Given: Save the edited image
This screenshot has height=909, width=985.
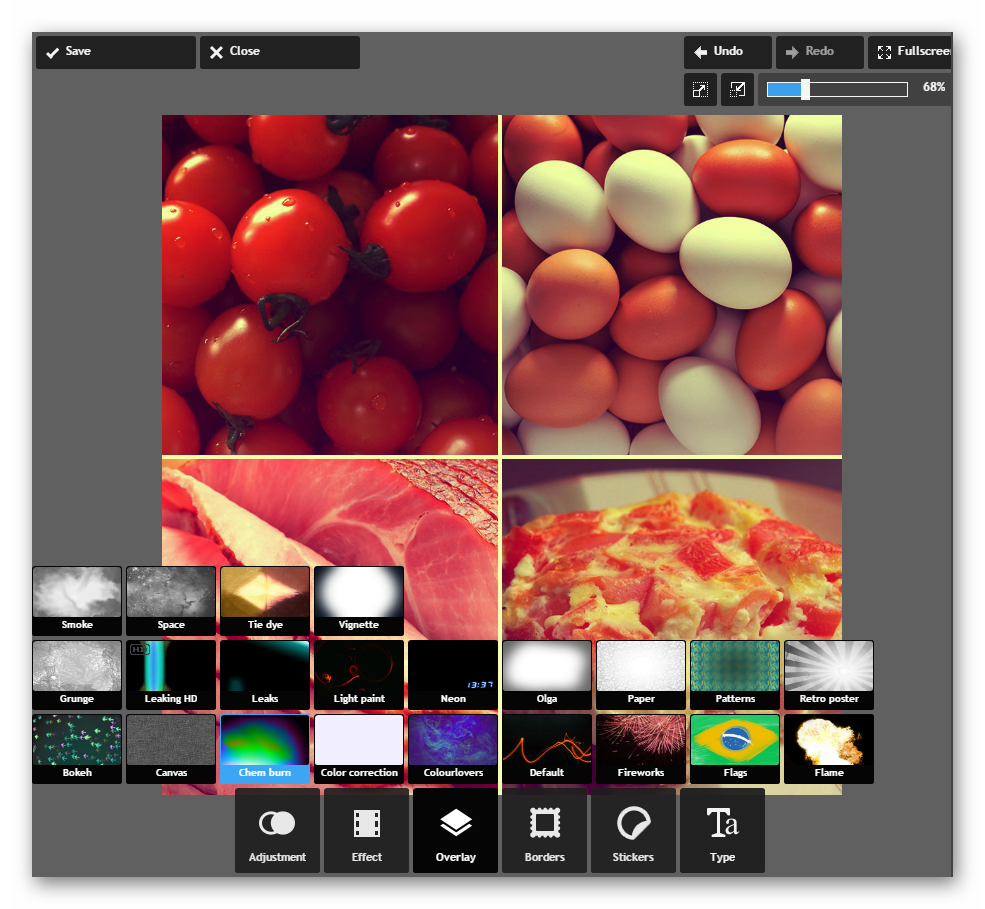Looking at the screenshot, I should (x=115, y=52).
